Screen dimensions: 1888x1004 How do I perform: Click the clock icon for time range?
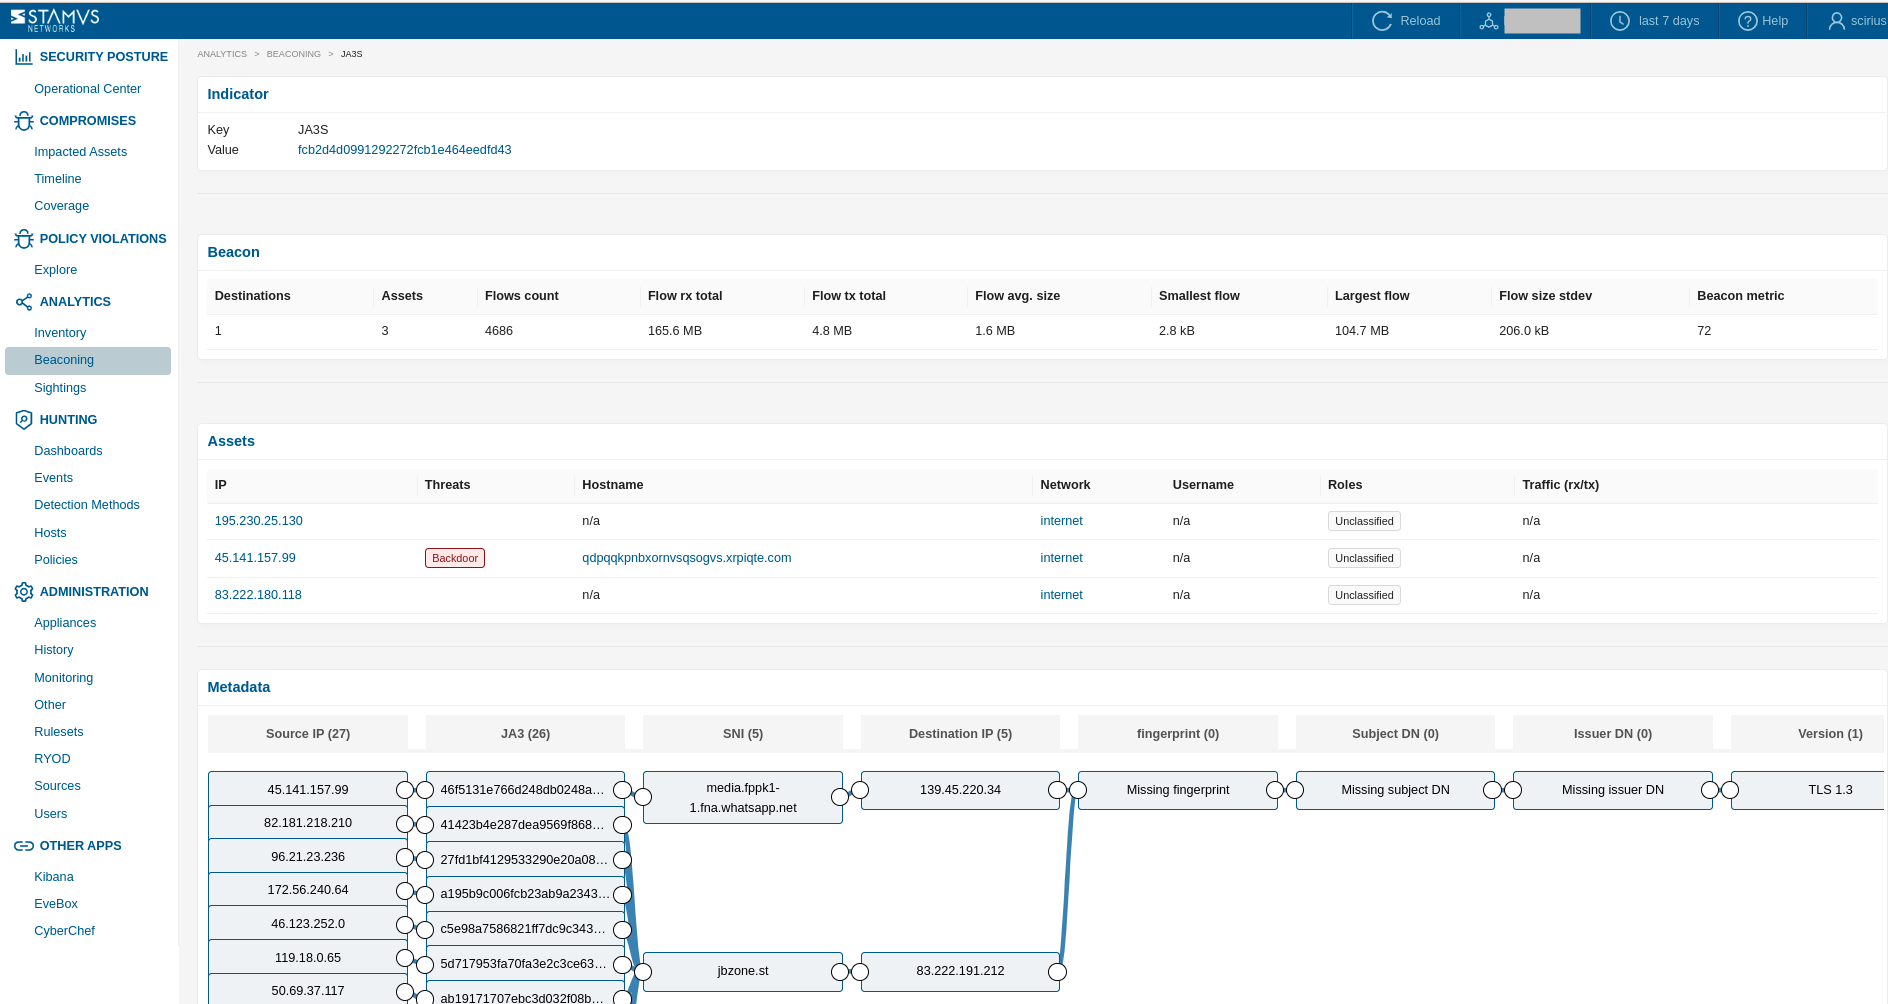pyautogui.click(x=1619, y=21)
